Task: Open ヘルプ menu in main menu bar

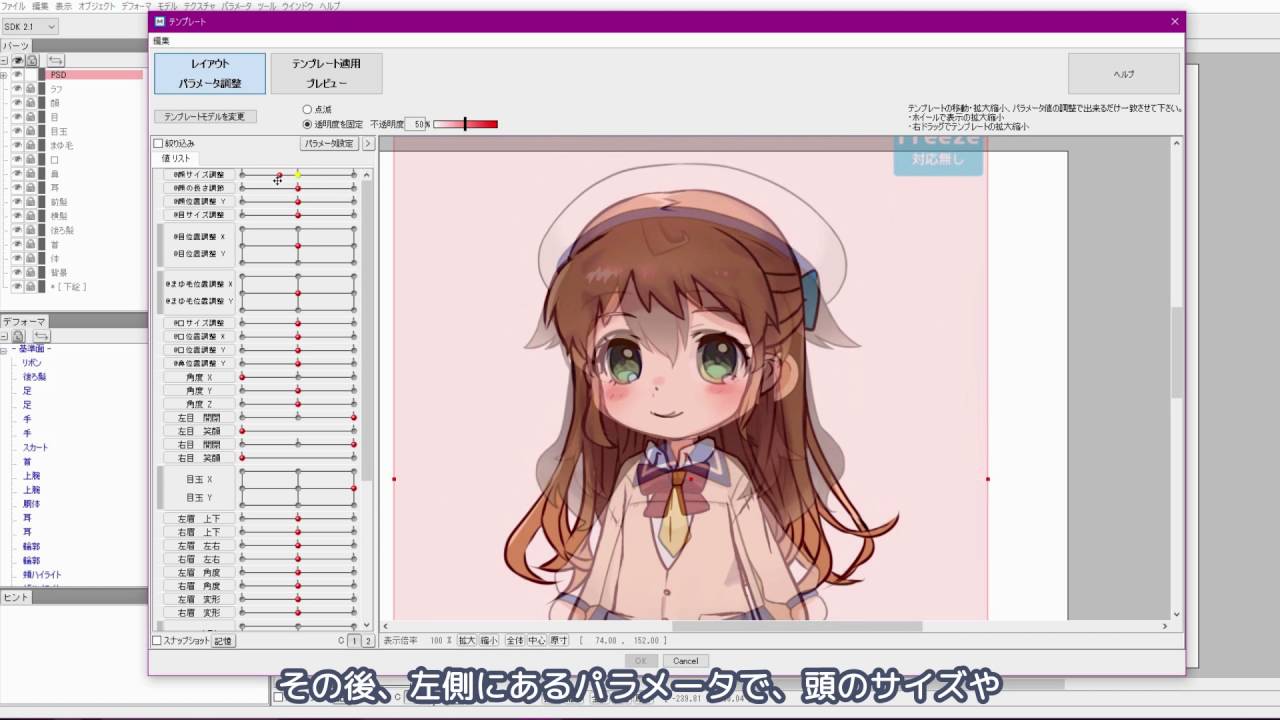Action: coord(329,6)
